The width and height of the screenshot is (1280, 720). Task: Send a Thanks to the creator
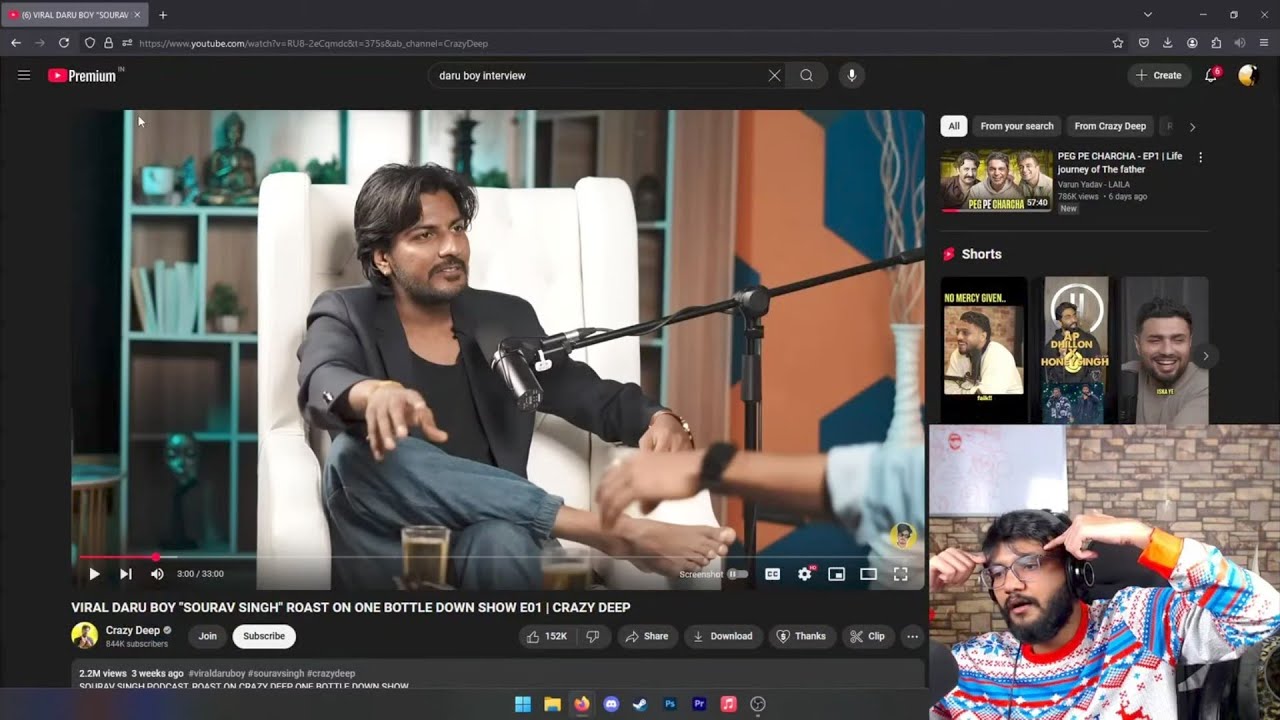click(x=802, y=636)
